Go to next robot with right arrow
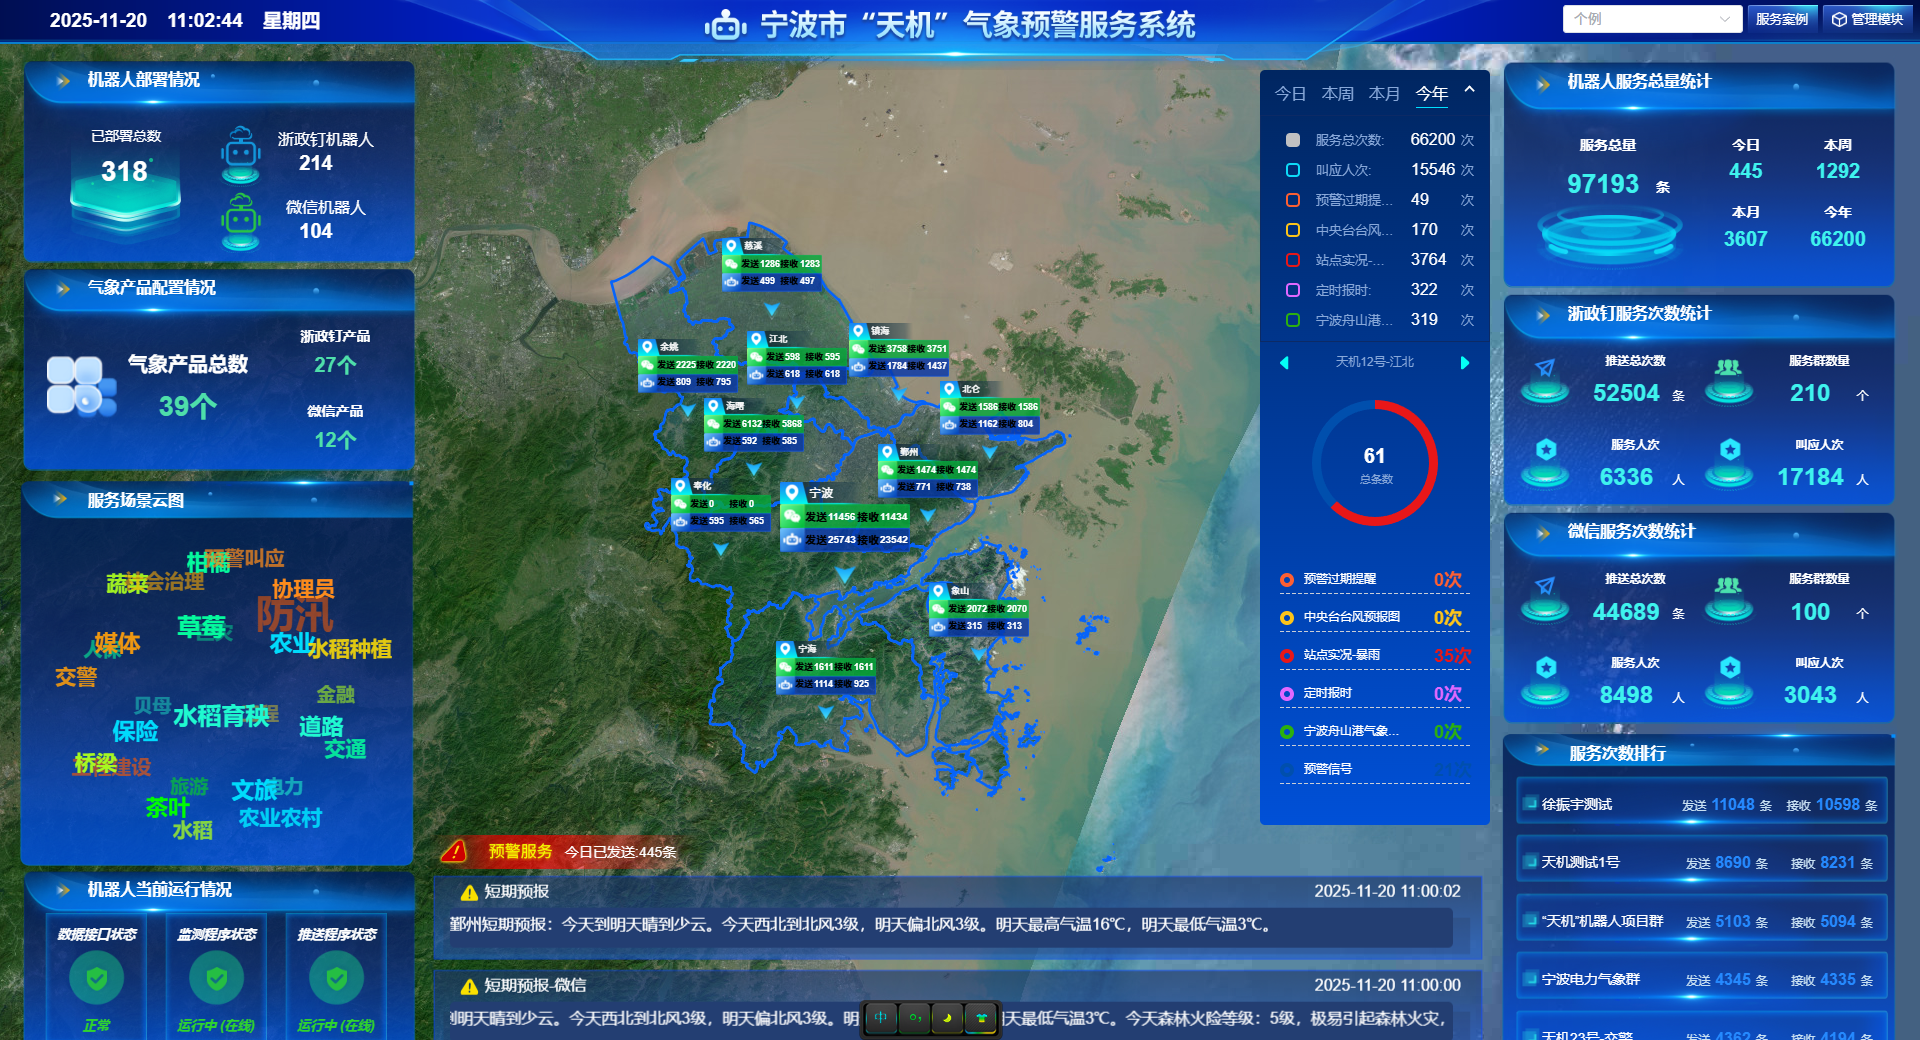The height and width of the screenshot is (1040, 1920). point(1465,362)
